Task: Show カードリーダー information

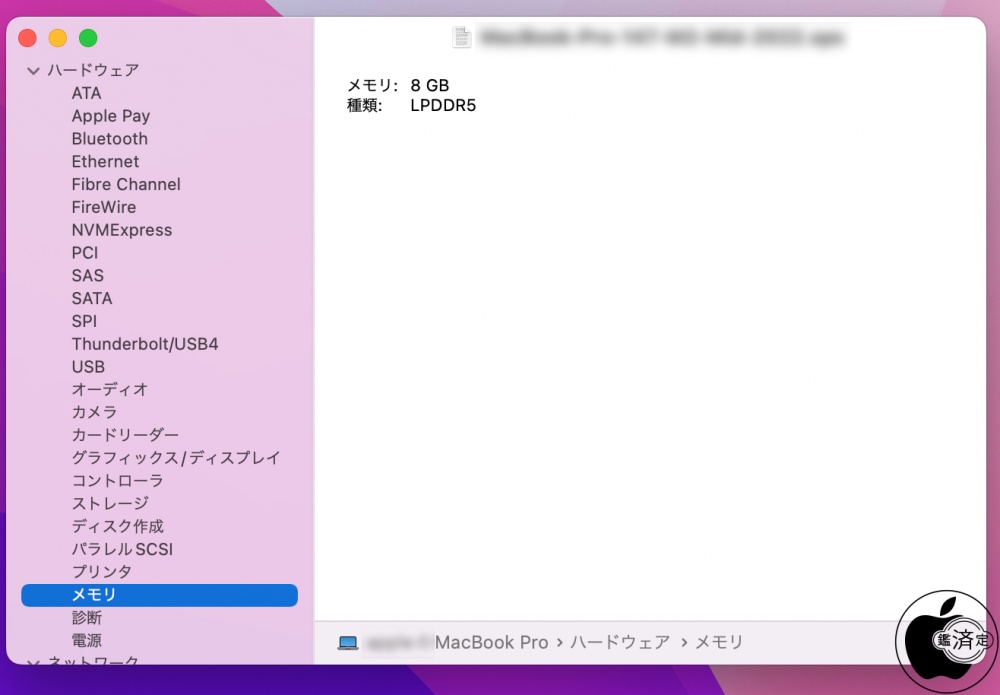Action: click(x=125, y=435)
